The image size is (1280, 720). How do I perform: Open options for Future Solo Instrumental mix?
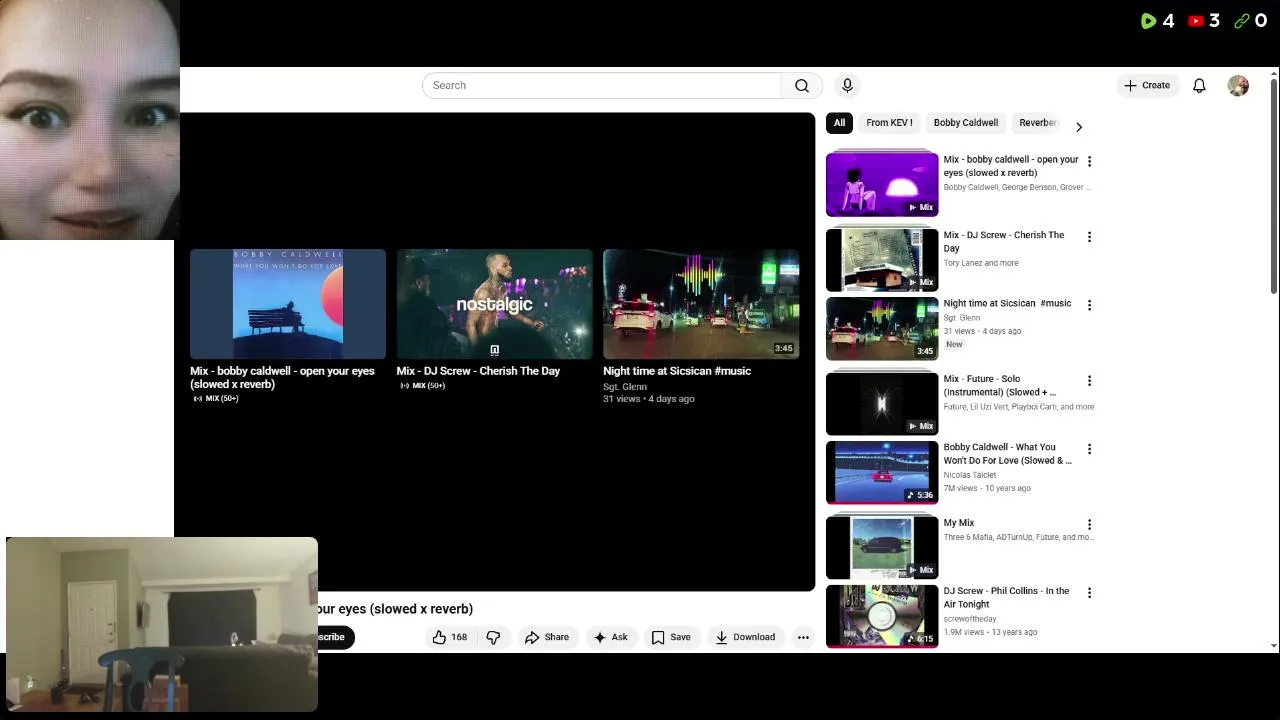[1089, 381]
